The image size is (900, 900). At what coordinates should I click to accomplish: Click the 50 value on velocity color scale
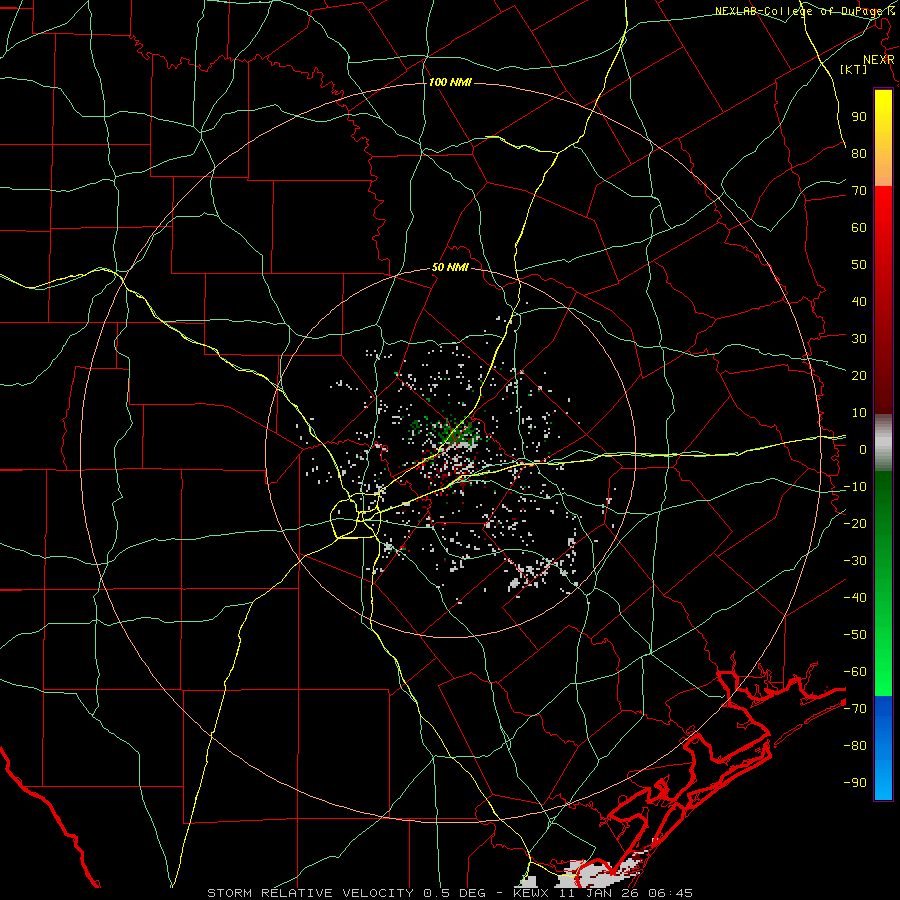point(859,265)
